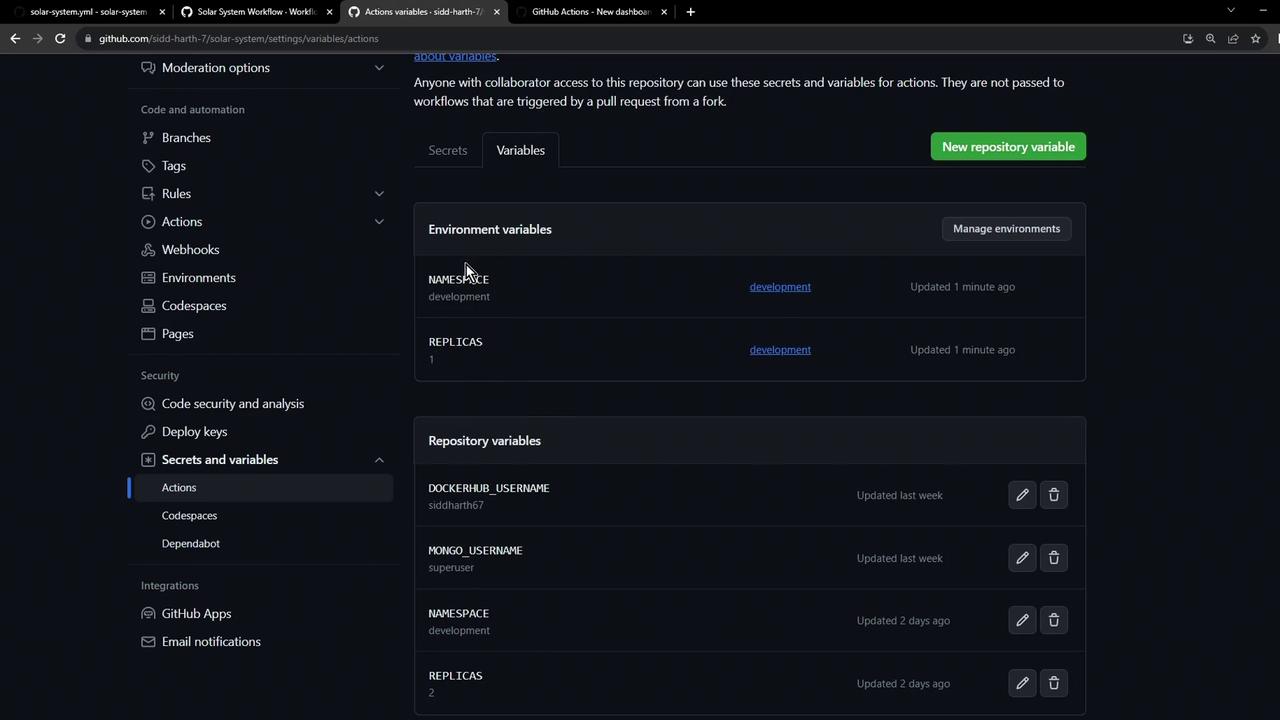
Task: Click the "Secrets and variables" sidebar label
Action: tap(220, 460)
